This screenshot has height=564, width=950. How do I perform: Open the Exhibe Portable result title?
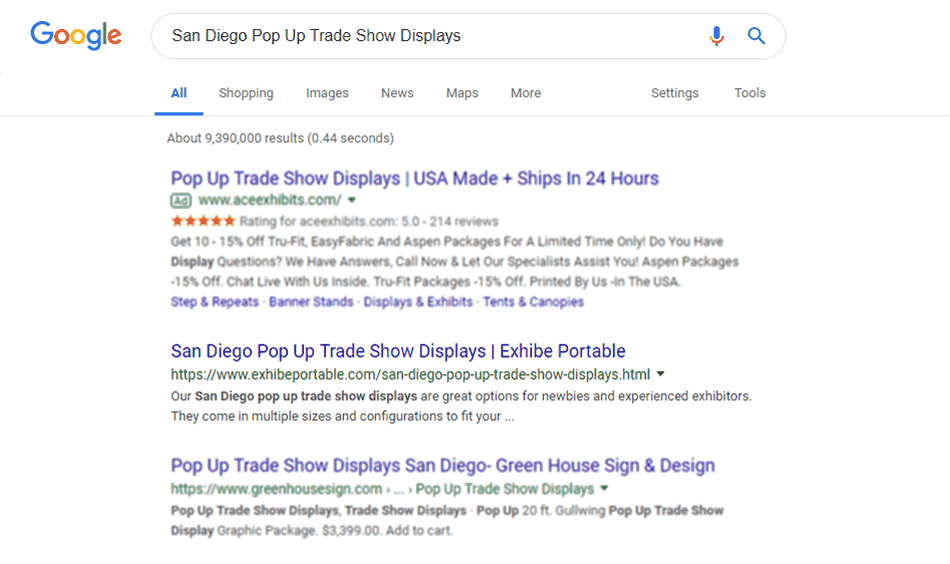398,351
